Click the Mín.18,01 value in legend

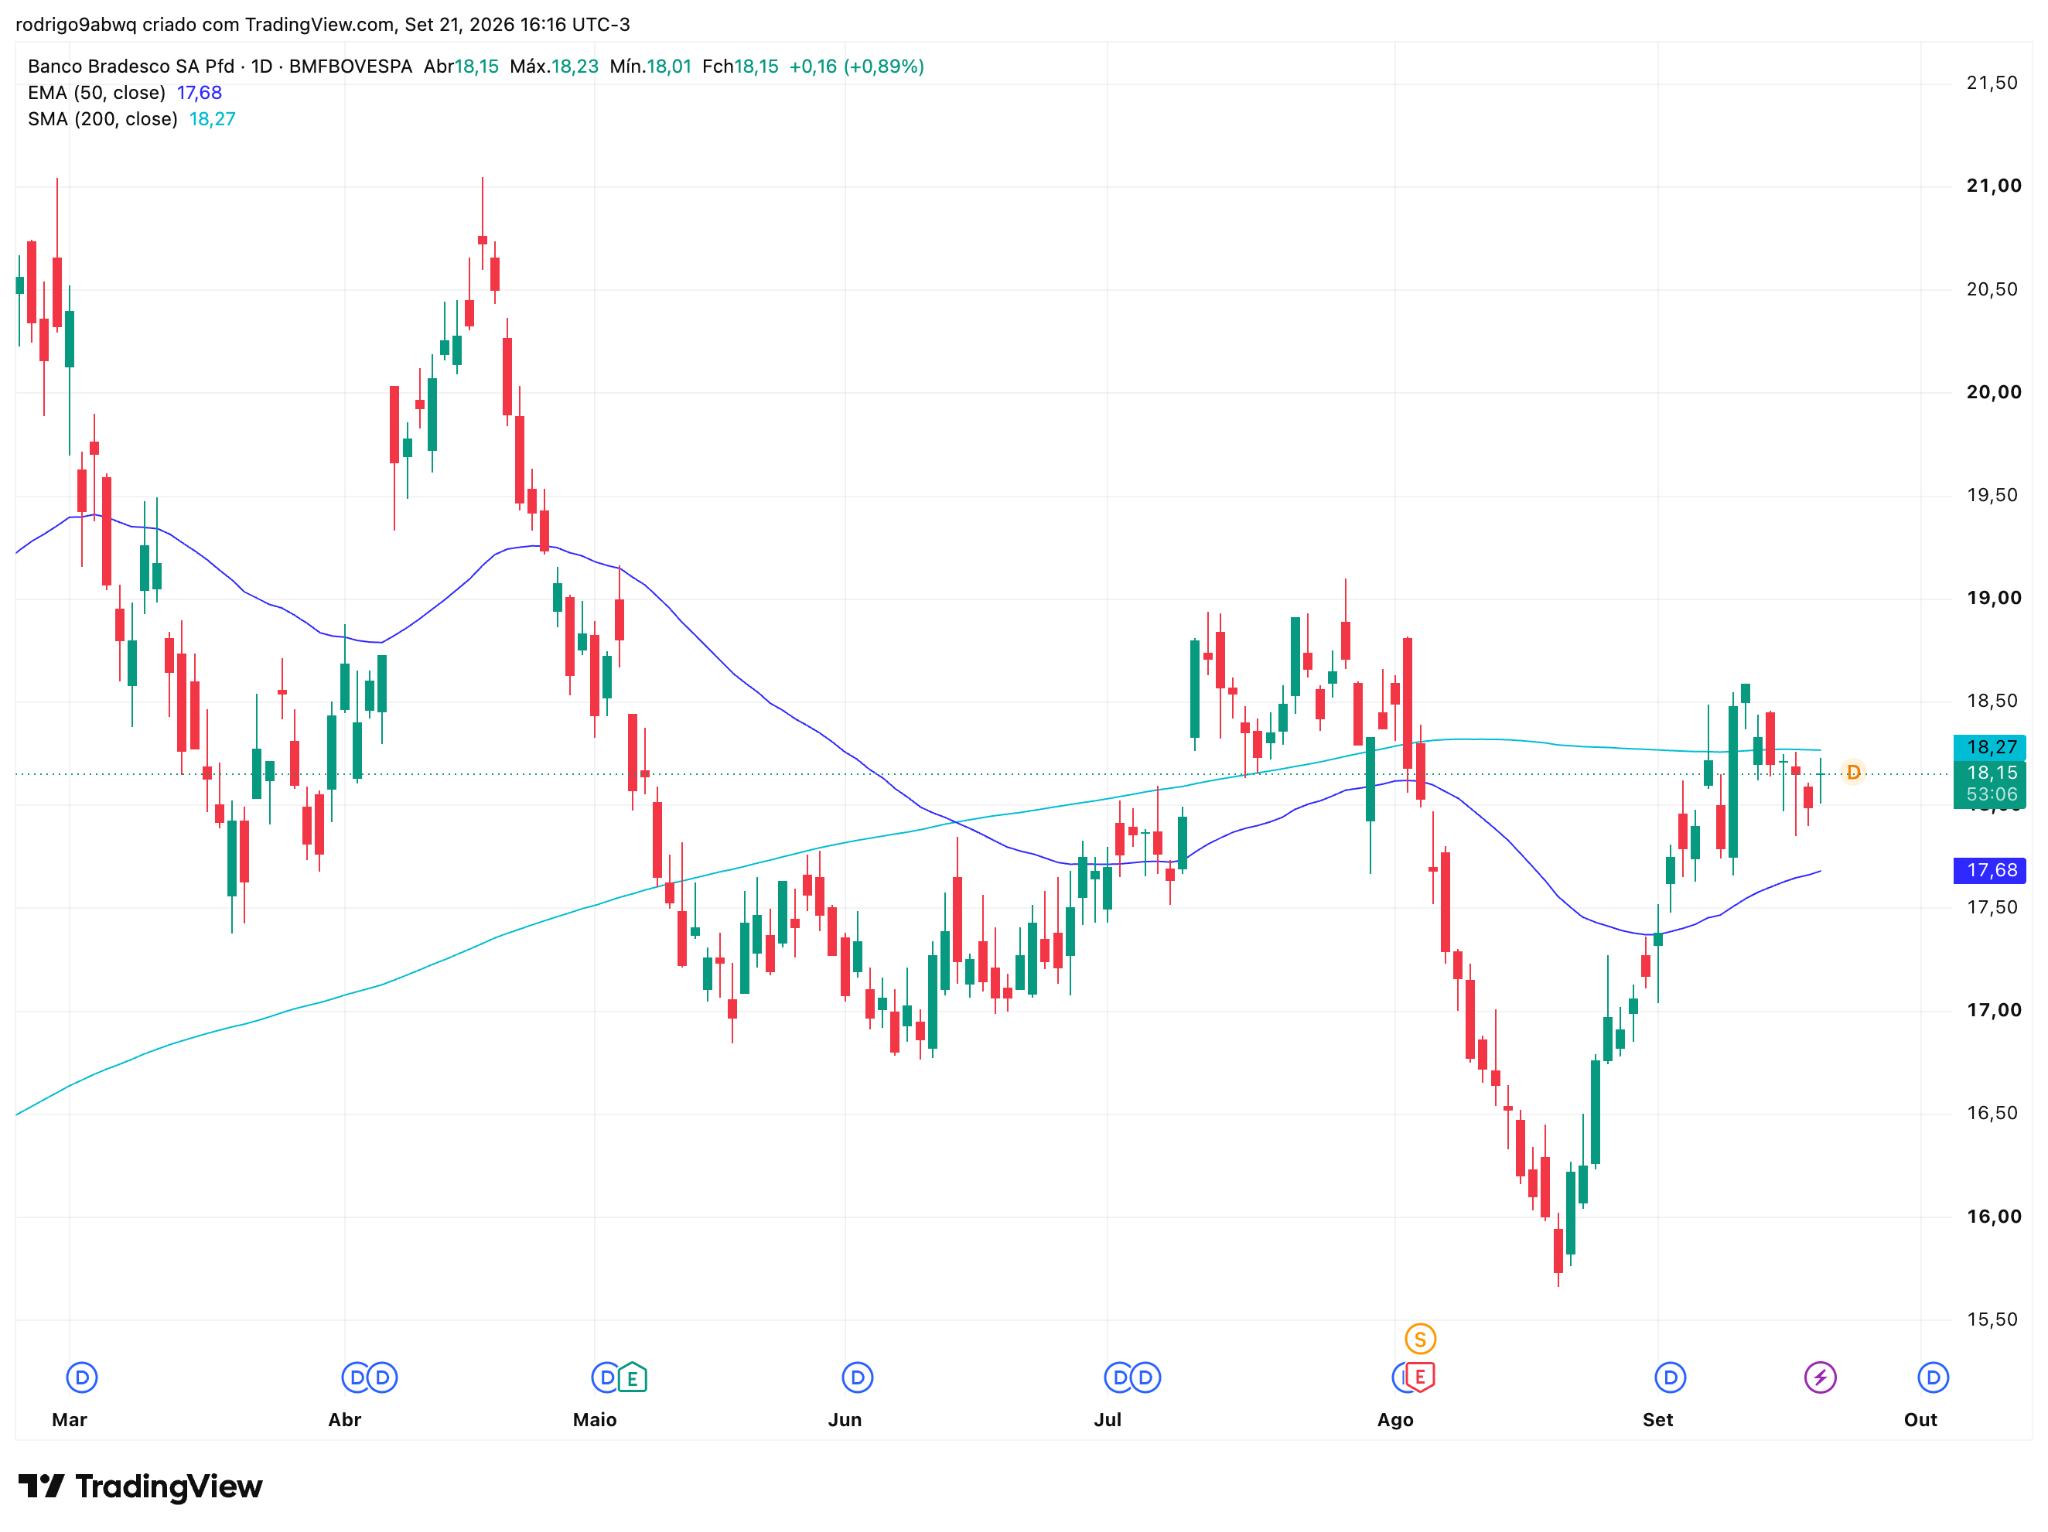(x=651, y=67)
